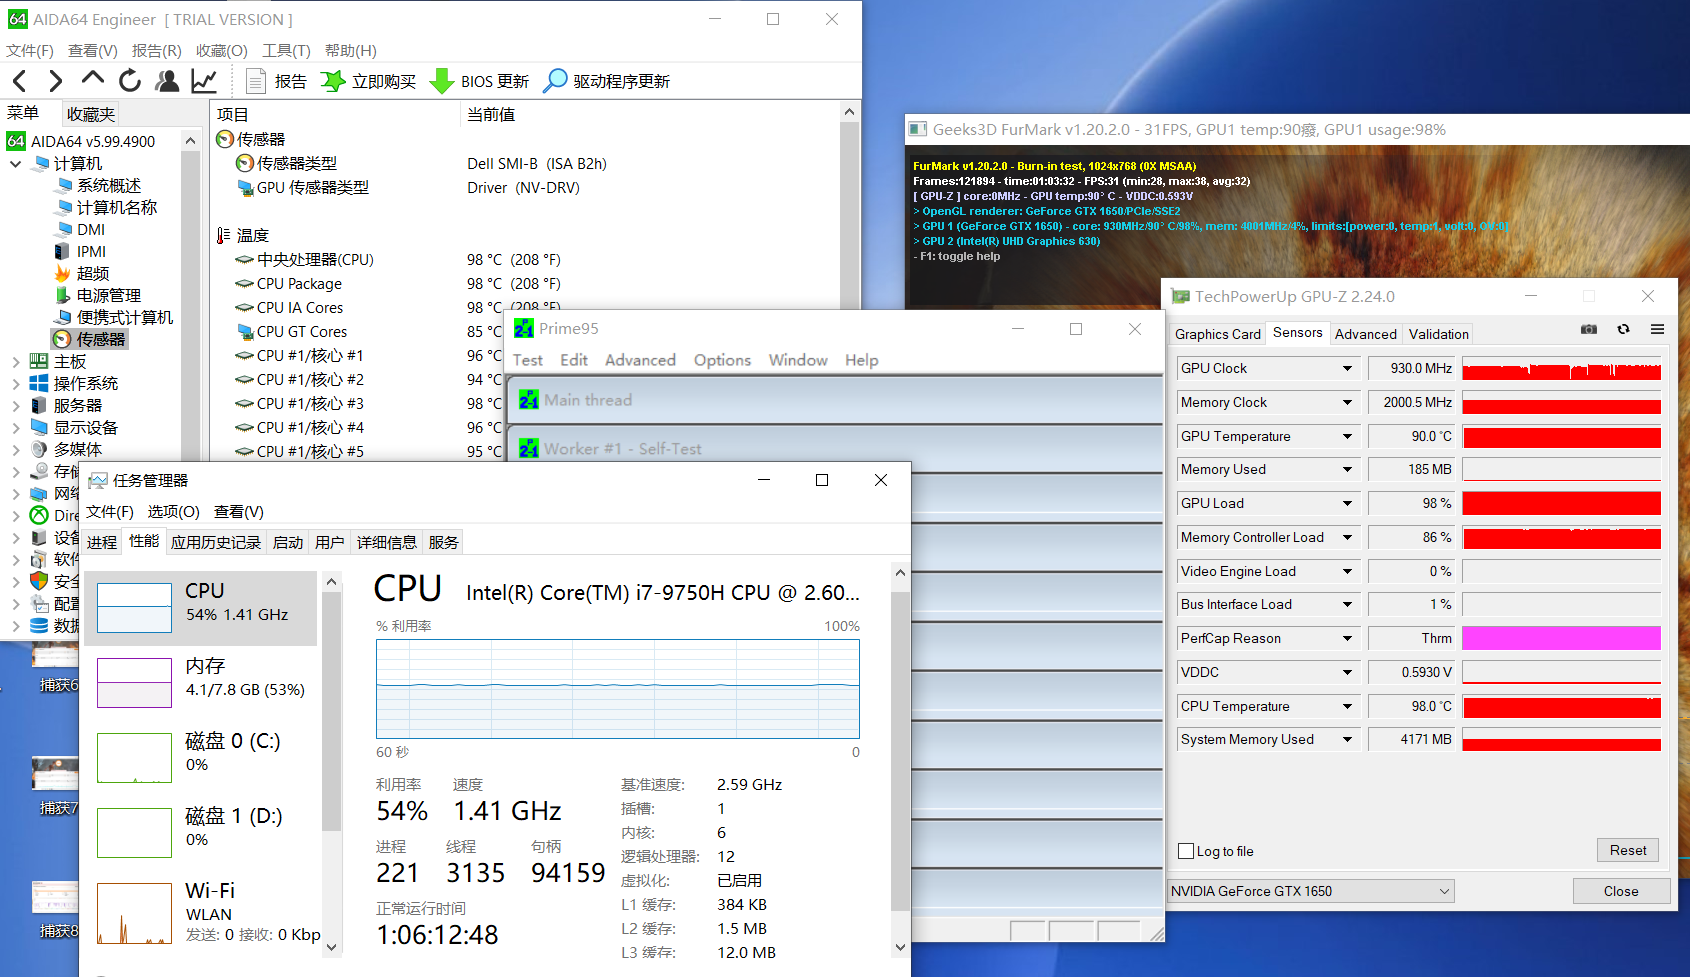This screenshot has height=977, width=1690.
Task: Open the CPU Temperature sensor dropdown
Action: pyautogui.click(x=1347, y=706)
